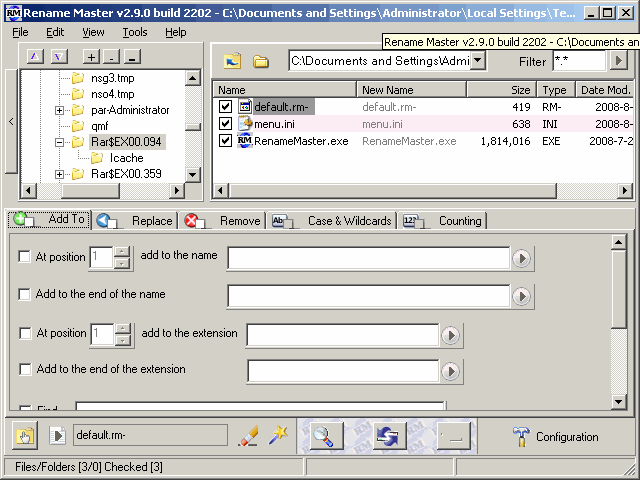Click the Filter text field

[x=579, y=61]
